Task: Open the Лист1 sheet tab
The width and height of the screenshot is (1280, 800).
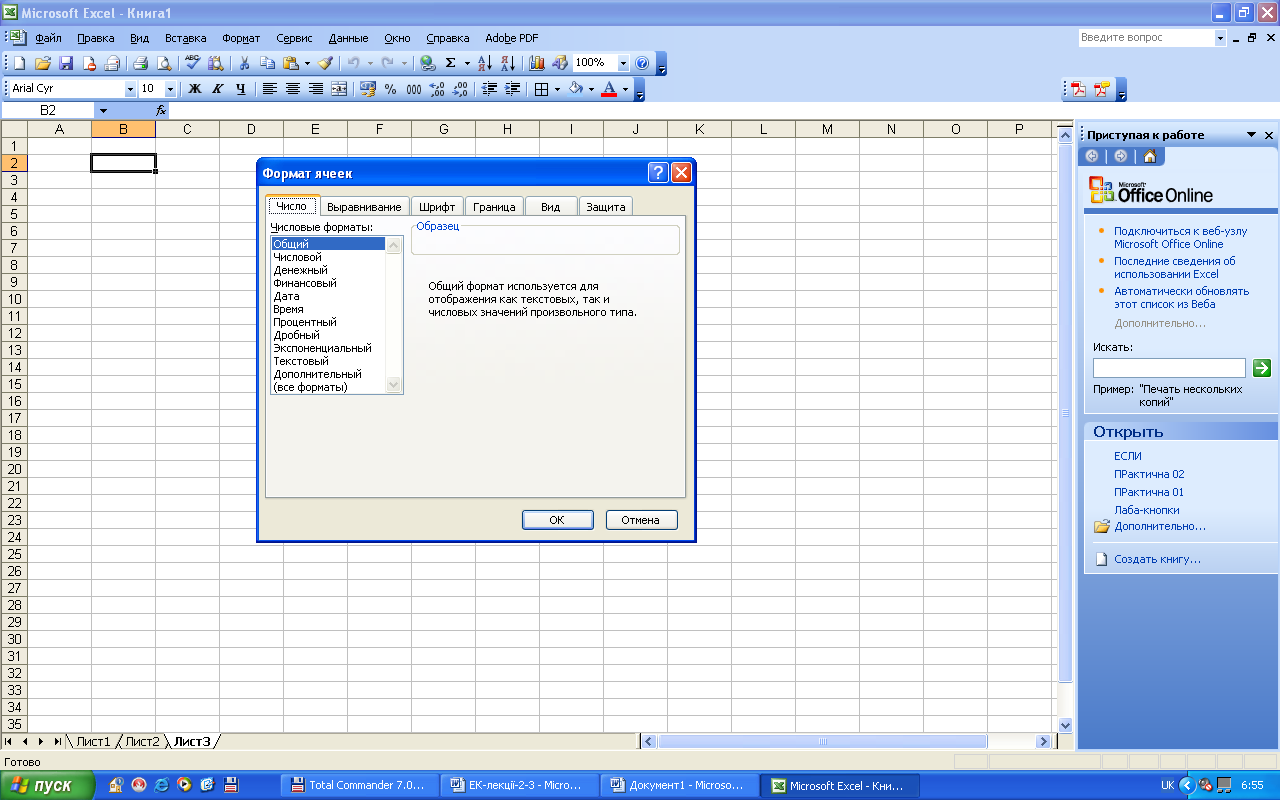Action: pos(93,741)
